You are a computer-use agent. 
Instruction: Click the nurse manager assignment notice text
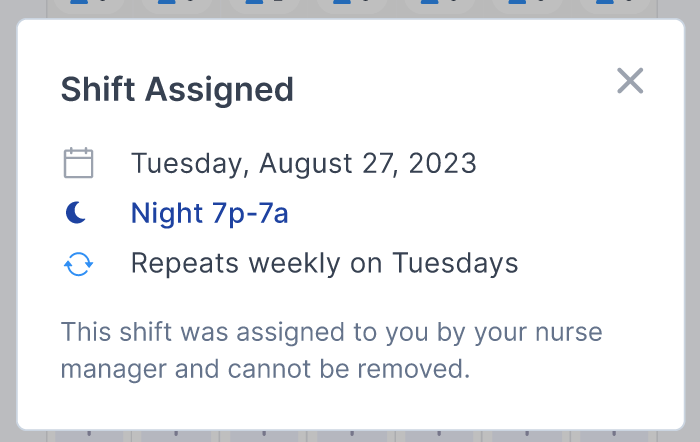coord(331,350)
